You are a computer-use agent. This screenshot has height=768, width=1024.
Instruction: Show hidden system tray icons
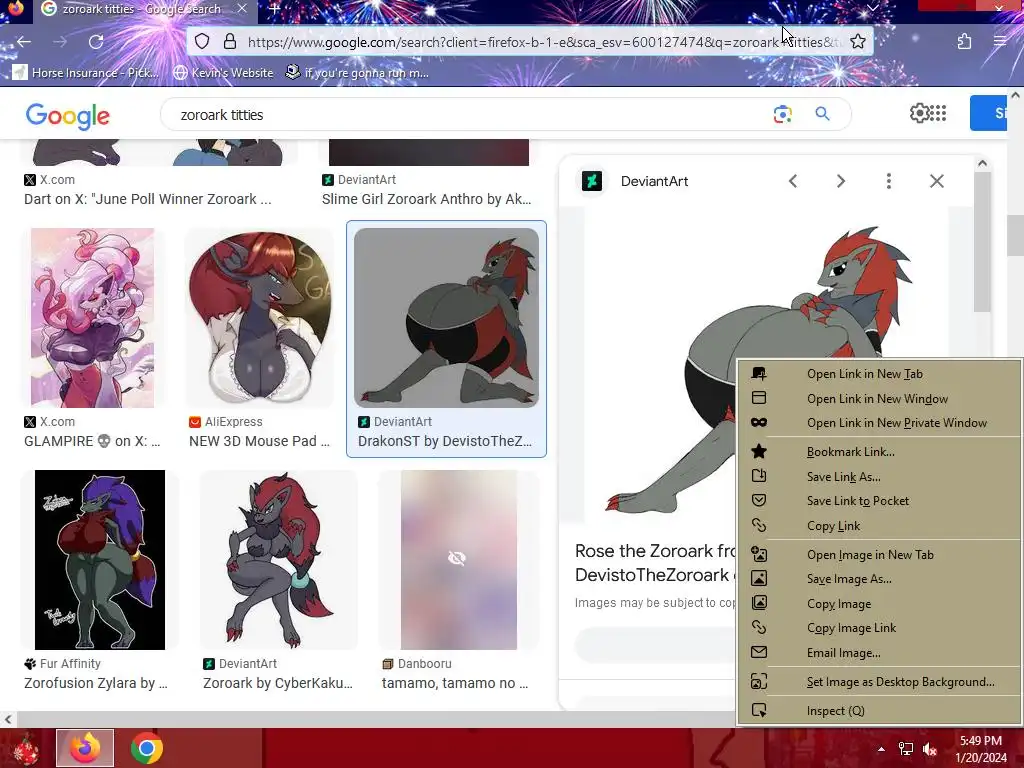(x=881, y=749)
